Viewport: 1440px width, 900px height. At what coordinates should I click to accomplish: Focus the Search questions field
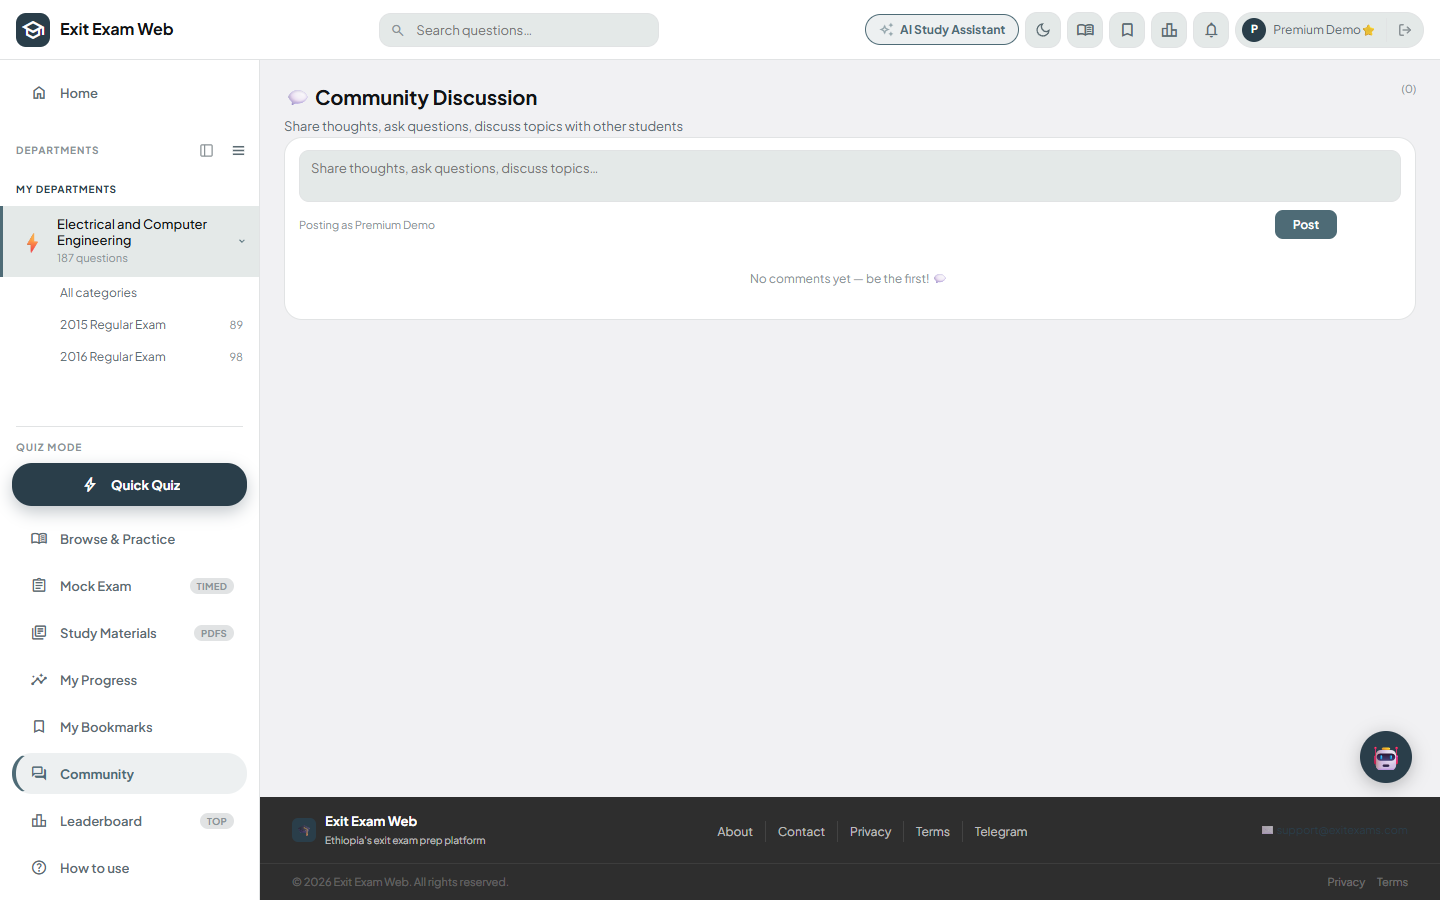pos(519,30)
